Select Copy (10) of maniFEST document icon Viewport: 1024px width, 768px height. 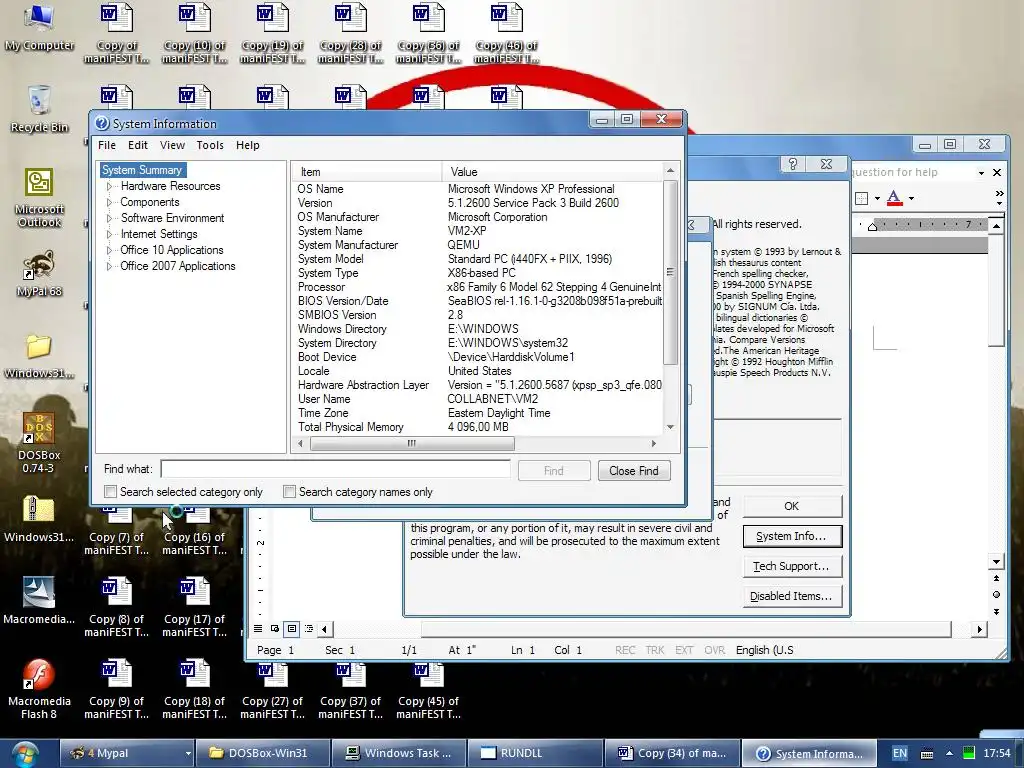(x=195, y=33)
